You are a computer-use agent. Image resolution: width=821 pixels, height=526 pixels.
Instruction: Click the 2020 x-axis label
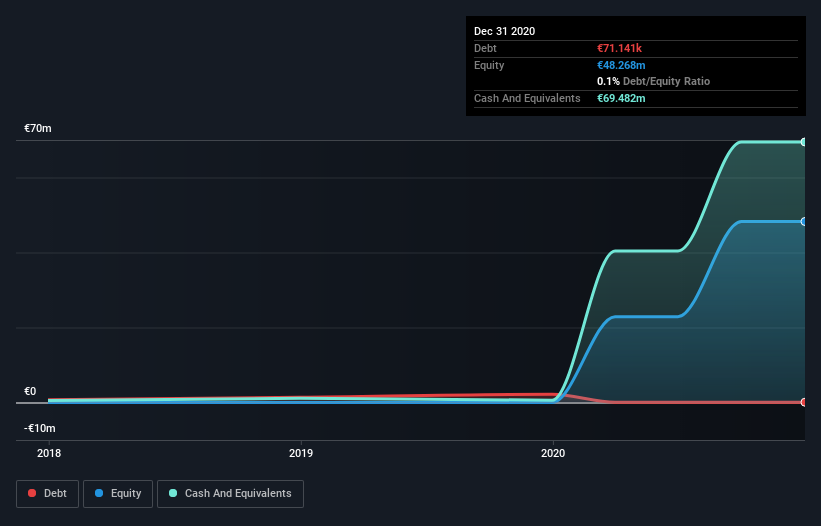tap(553, 453)
